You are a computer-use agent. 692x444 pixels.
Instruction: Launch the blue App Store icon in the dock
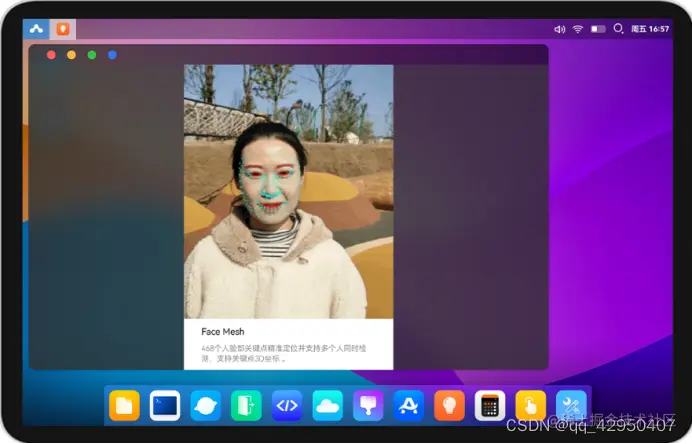(409, 405)
